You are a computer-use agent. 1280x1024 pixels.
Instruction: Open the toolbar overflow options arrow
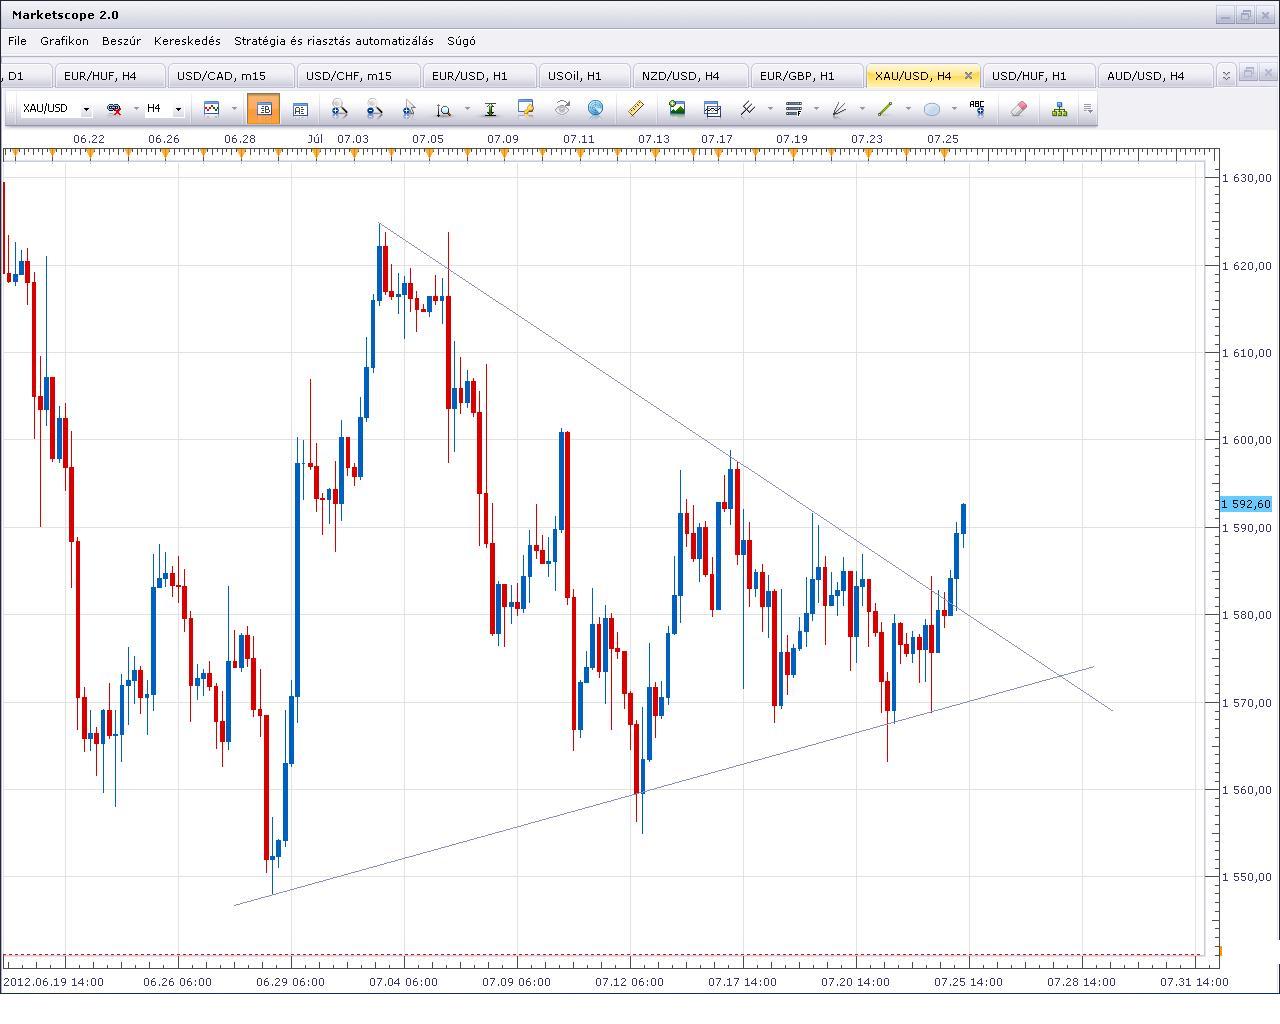pos(1088,108)
